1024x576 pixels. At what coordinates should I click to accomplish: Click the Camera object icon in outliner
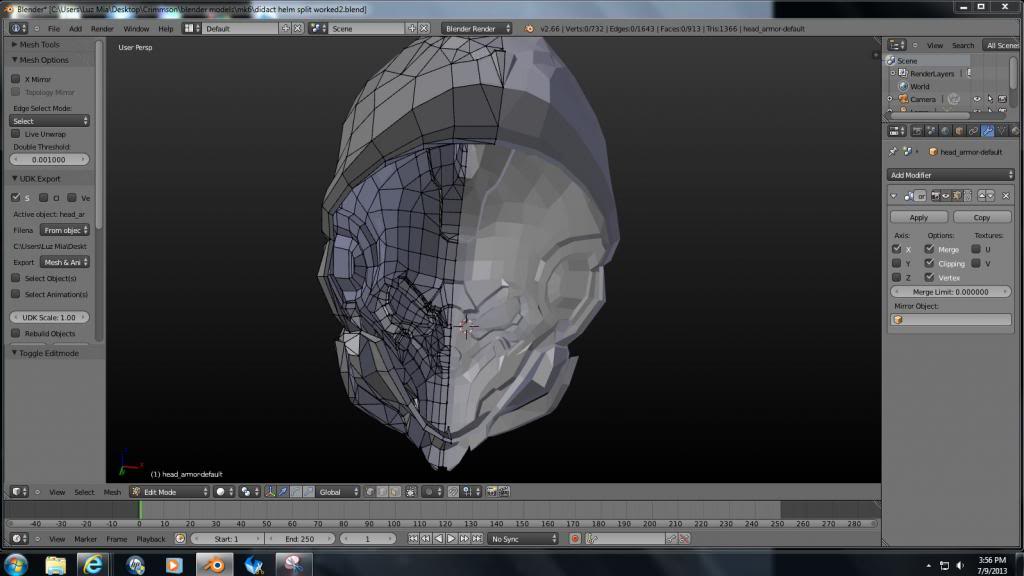point(901,99)
